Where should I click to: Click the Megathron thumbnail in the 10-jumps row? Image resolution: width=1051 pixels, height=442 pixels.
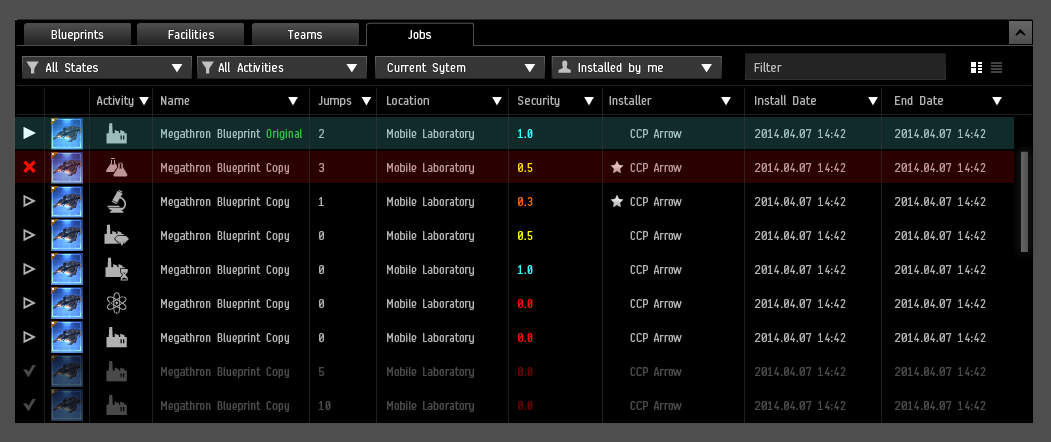coord(67,406)
